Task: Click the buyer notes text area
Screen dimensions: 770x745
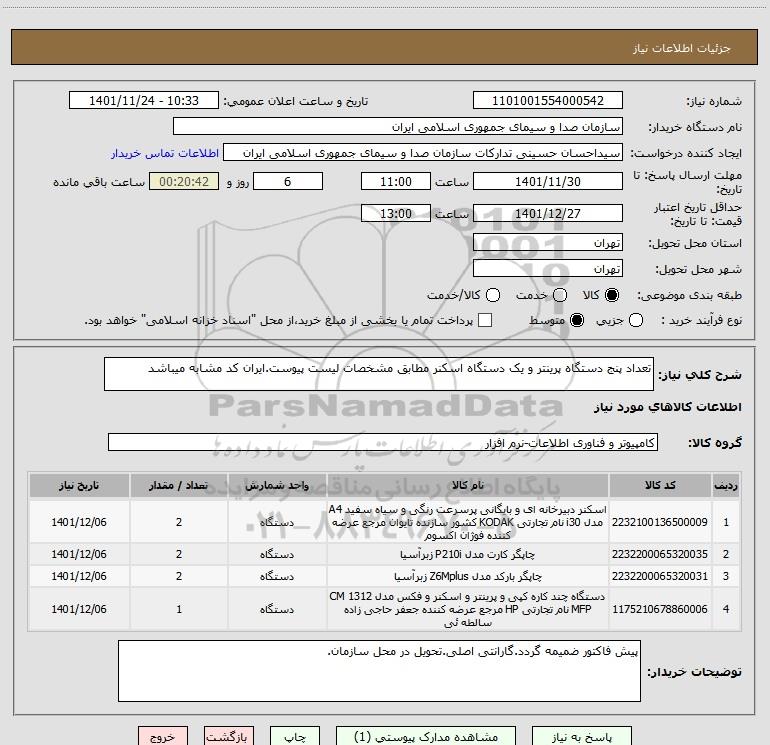Action: click(379, 671)
